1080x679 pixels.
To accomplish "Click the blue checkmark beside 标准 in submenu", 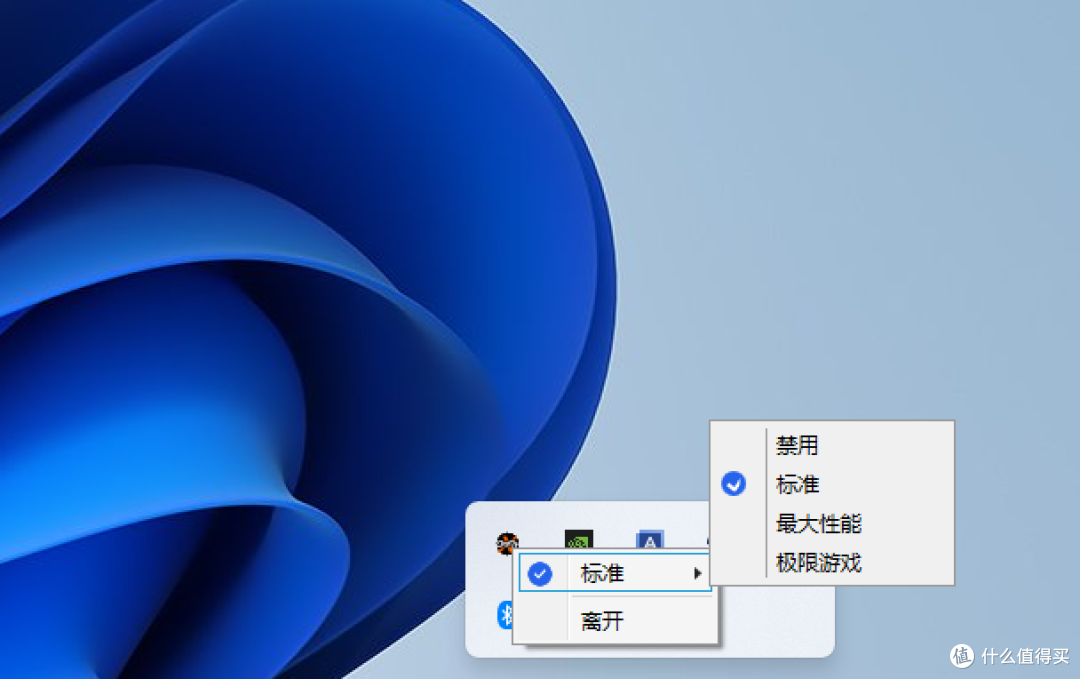I will click(x=734, y=484).
